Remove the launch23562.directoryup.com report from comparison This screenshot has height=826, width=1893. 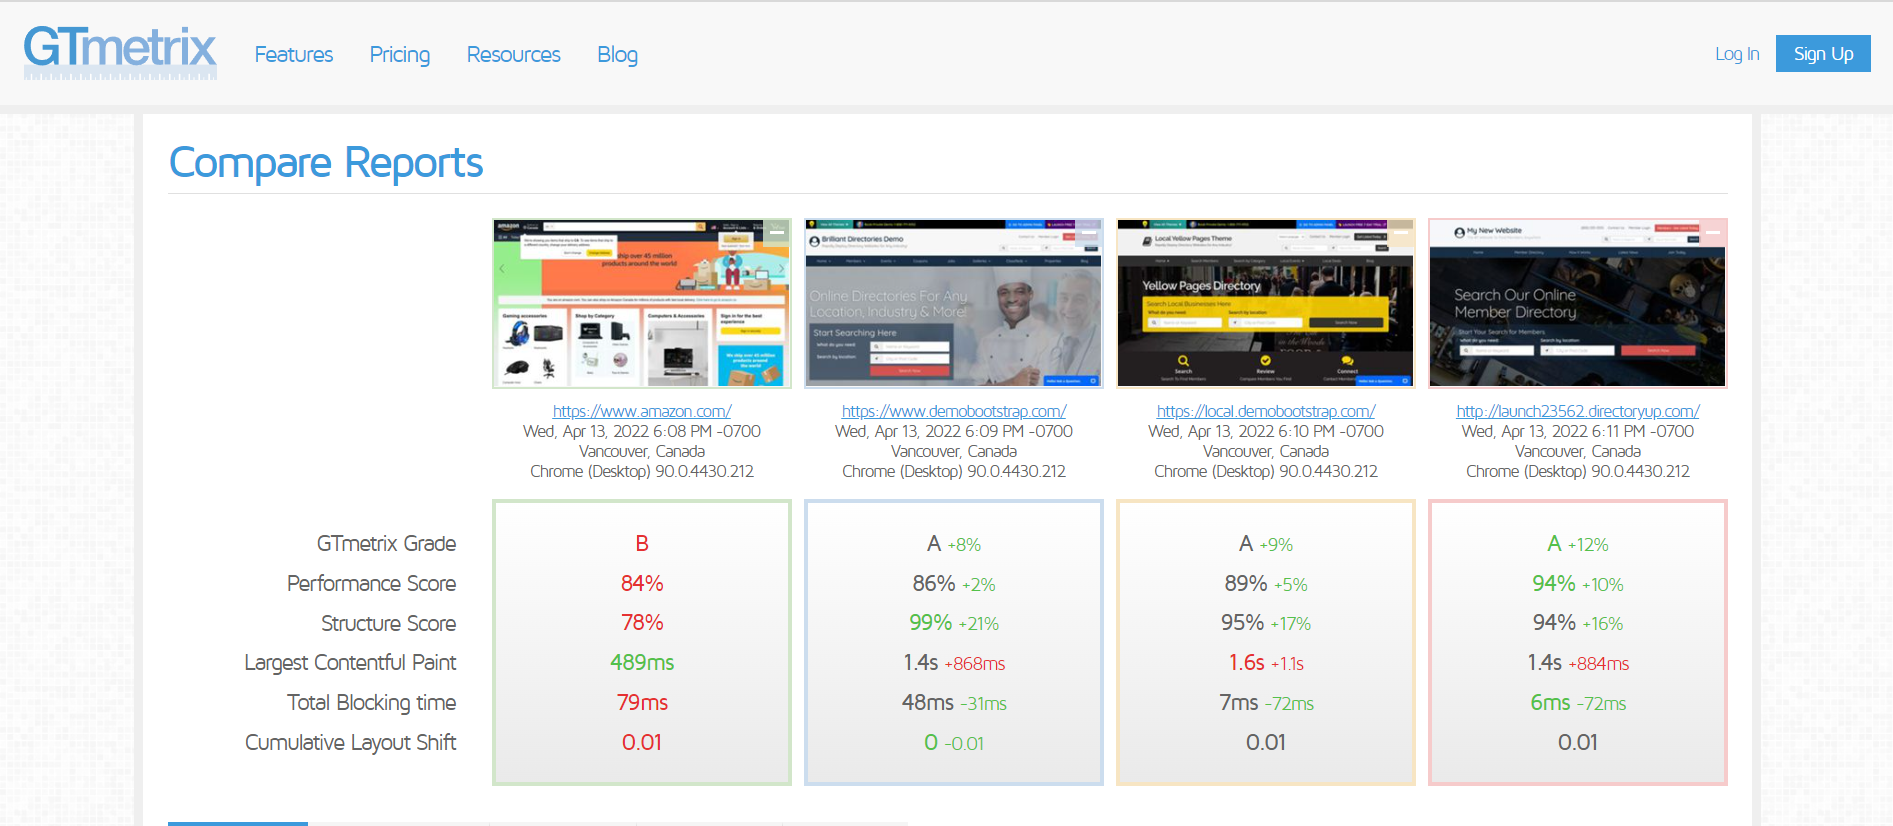coord(1713,232)
